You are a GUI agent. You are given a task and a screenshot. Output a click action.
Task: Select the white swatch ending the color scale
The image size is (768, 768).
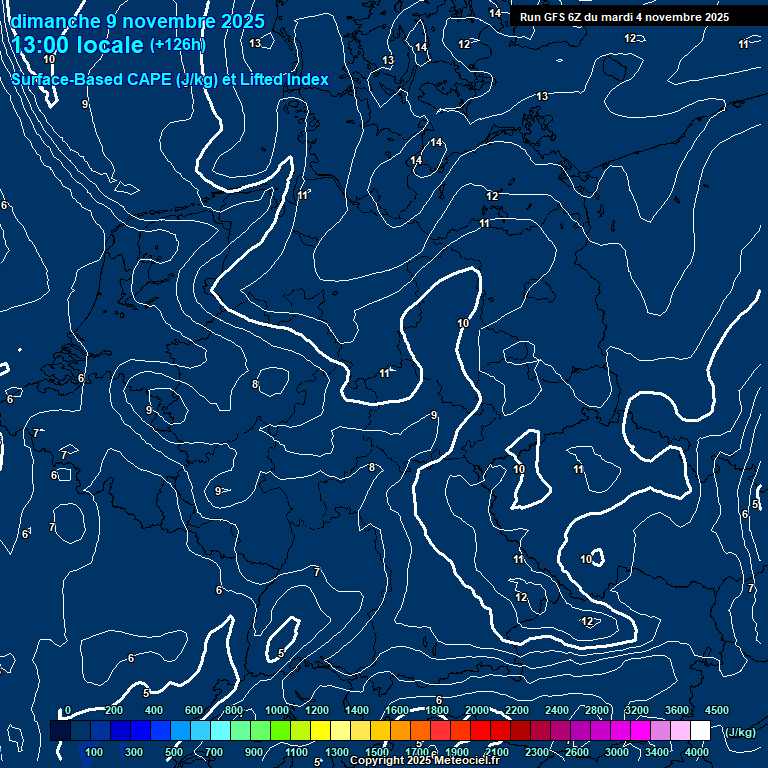pyautogui.click(x=700, y=730)
